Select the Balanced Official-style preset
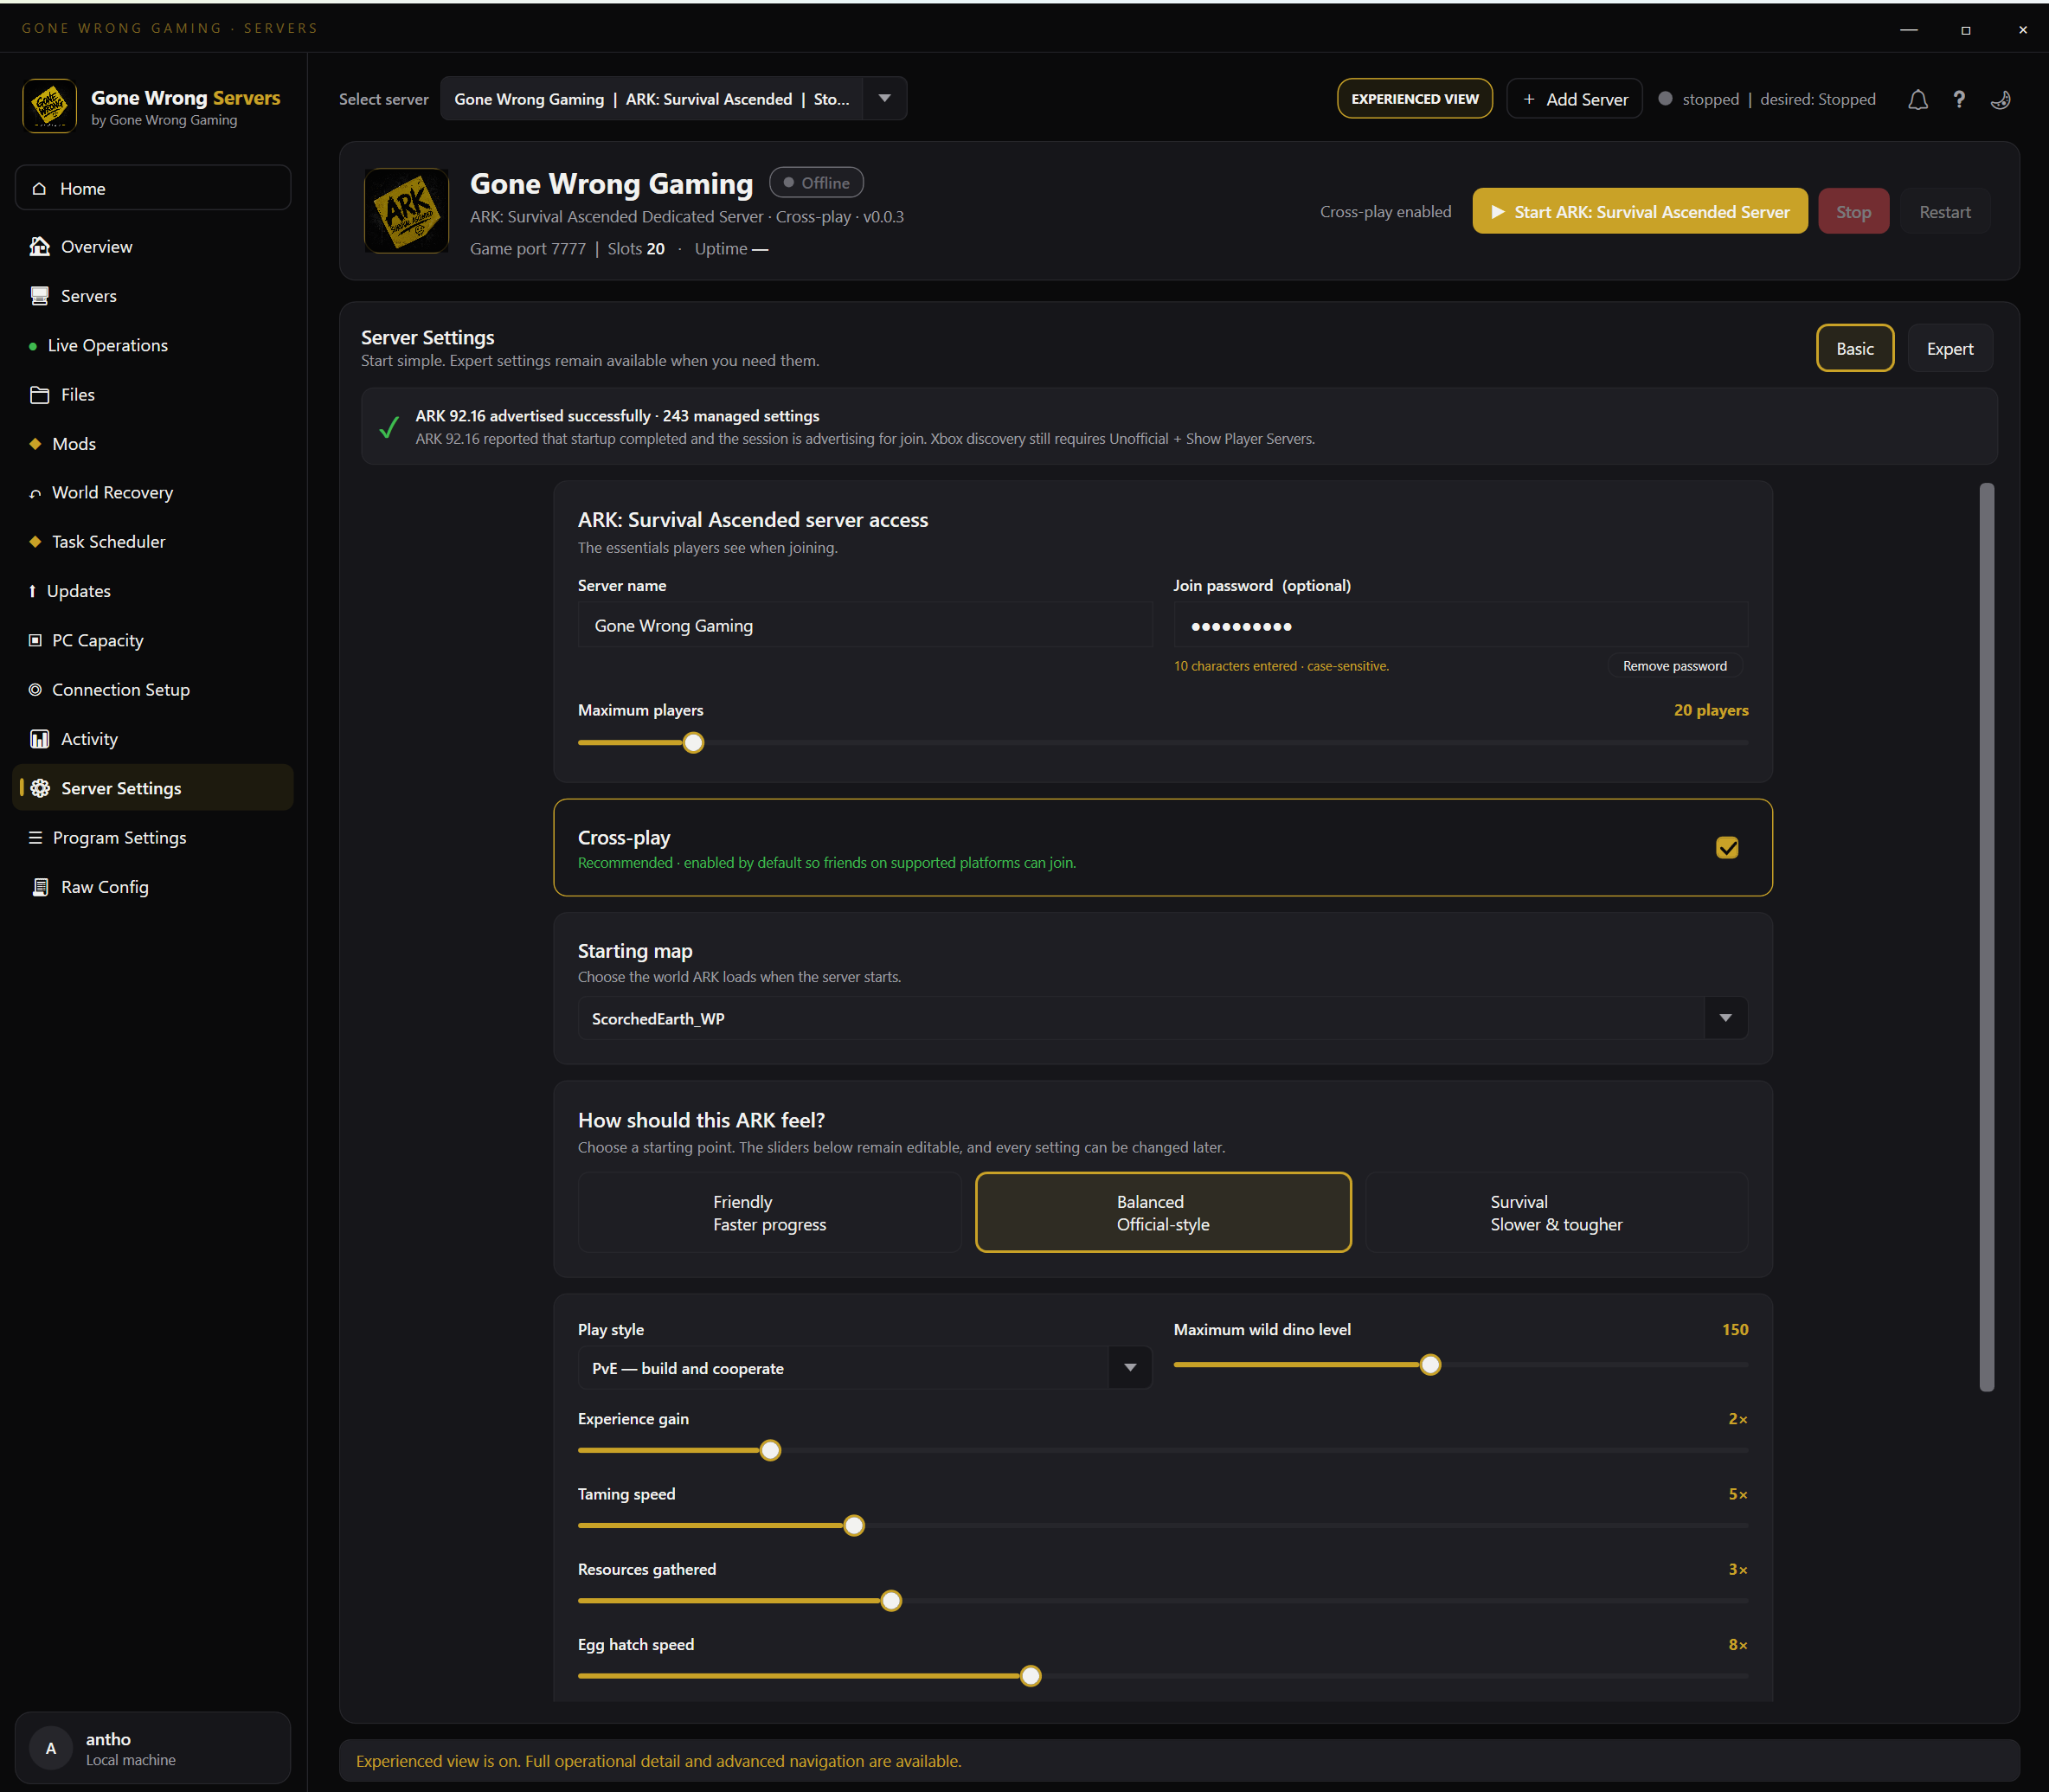Image resolution: width=2049 pixels, height=1792 pixels. click(1163, 1212)
